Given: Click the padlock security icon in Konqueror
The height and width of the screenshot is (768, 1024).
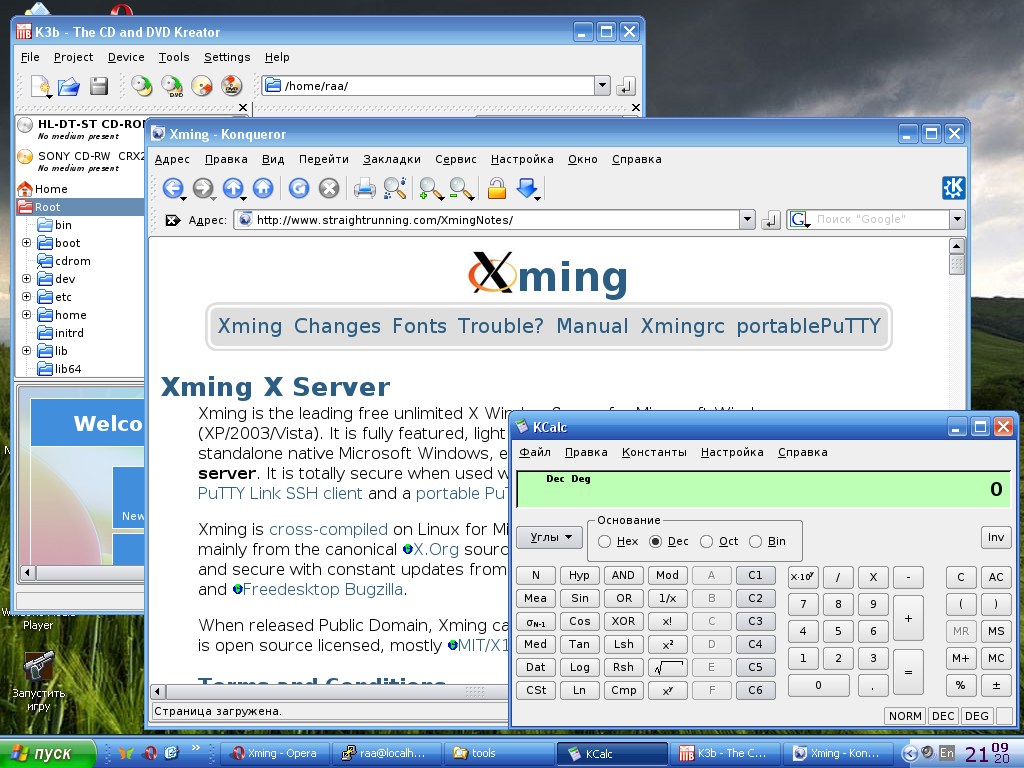Looking at the screenshot, I should point(495,188).
